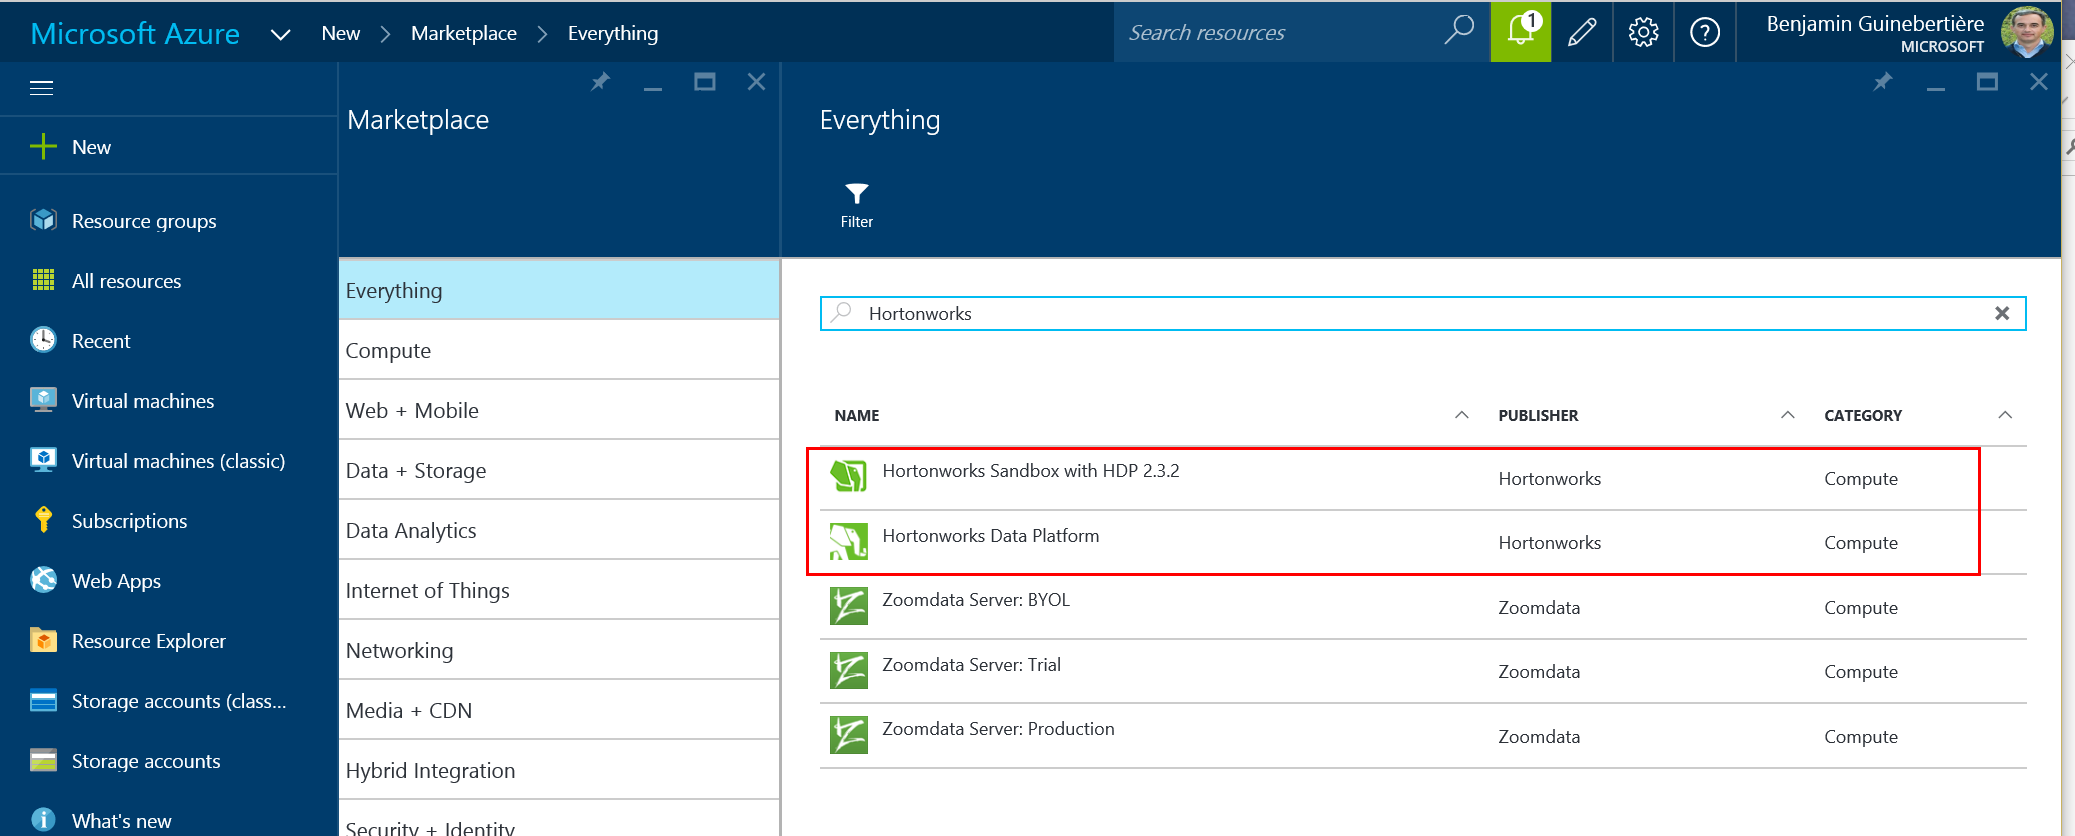Click Everything breadcrumb link
The width and height of the screenshot is (2075, 836).
(613, 33)
